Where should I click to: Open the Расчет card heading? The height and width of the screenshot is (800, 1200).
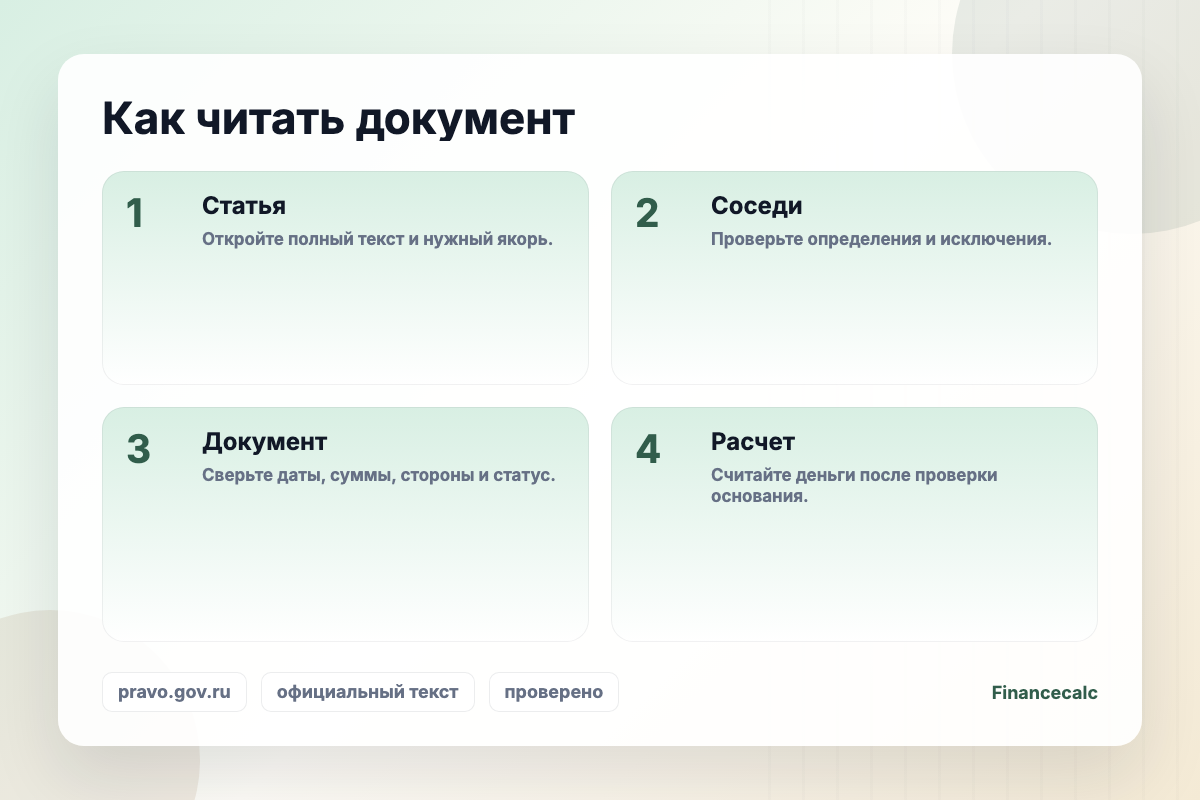(753, 442)
